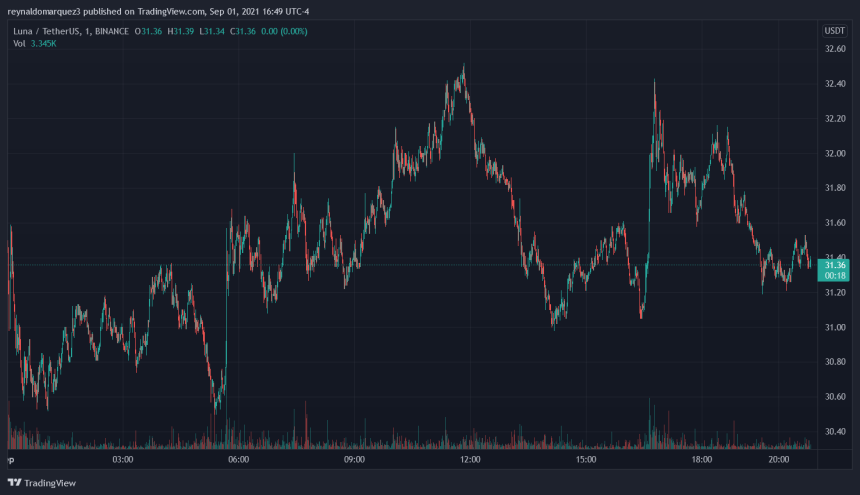
Task: Select the 15:00 time axis label
Action: [586, 460]
